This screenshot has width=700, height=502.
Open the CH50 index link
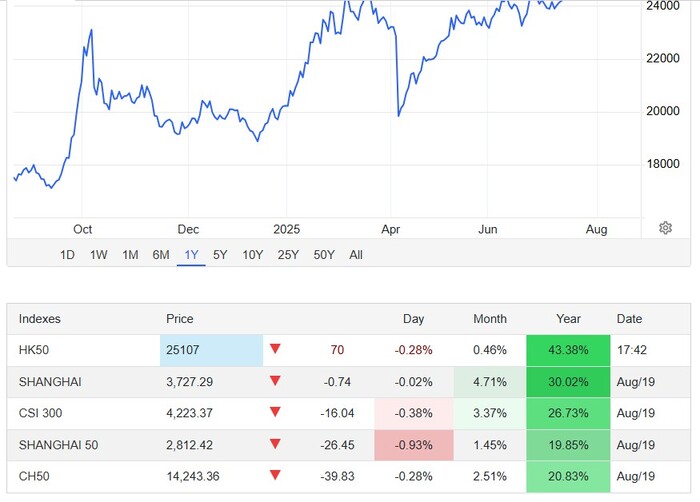(x=34, y=474)
